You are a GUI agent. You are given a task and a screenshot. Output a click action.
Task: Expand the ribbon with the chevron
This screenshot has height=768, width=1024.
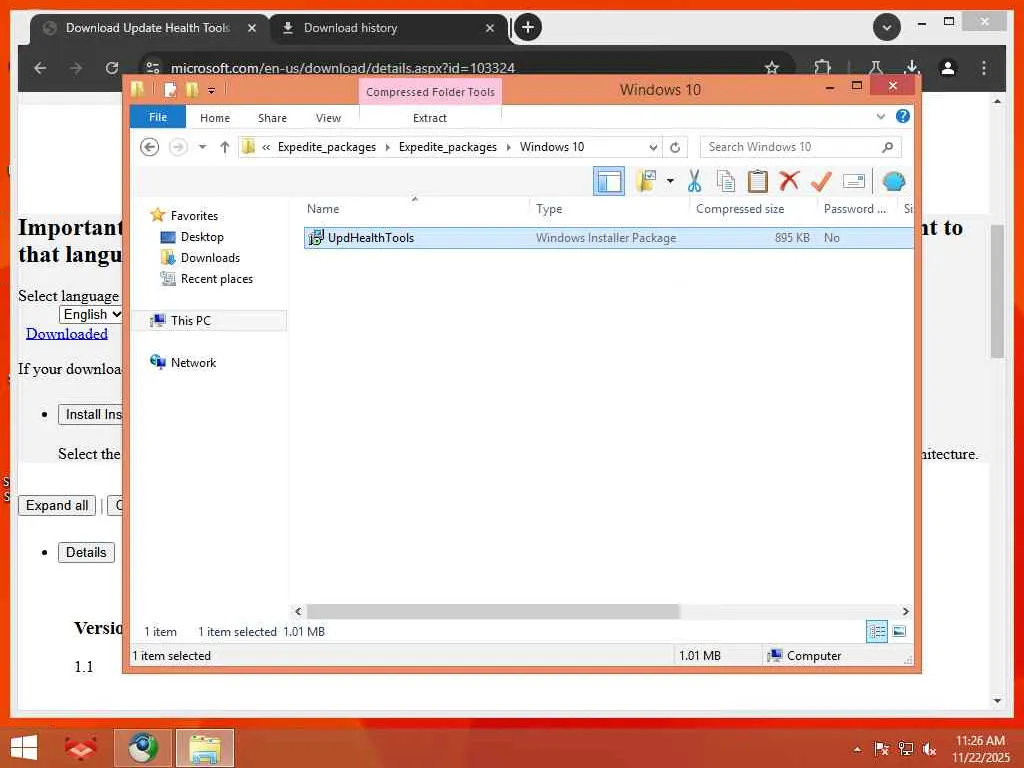click(x=880, y=117)
